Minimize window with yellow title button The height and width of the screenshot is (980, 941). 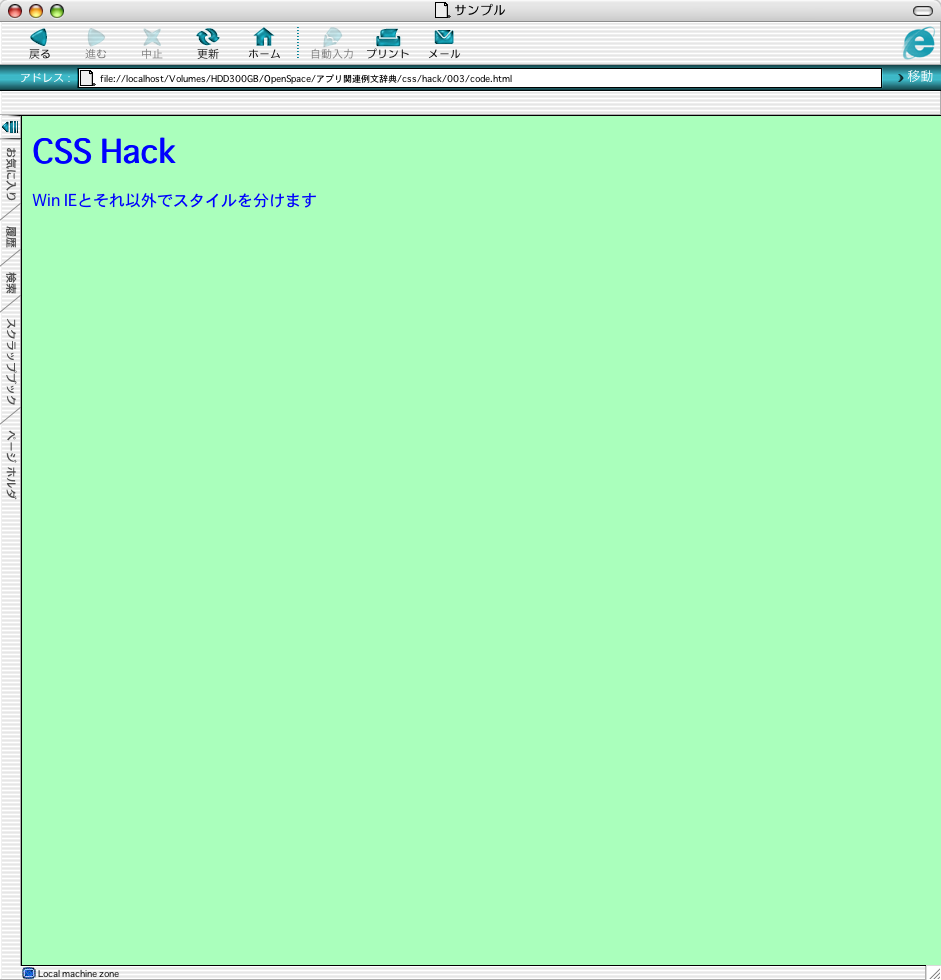click(36, 11)
